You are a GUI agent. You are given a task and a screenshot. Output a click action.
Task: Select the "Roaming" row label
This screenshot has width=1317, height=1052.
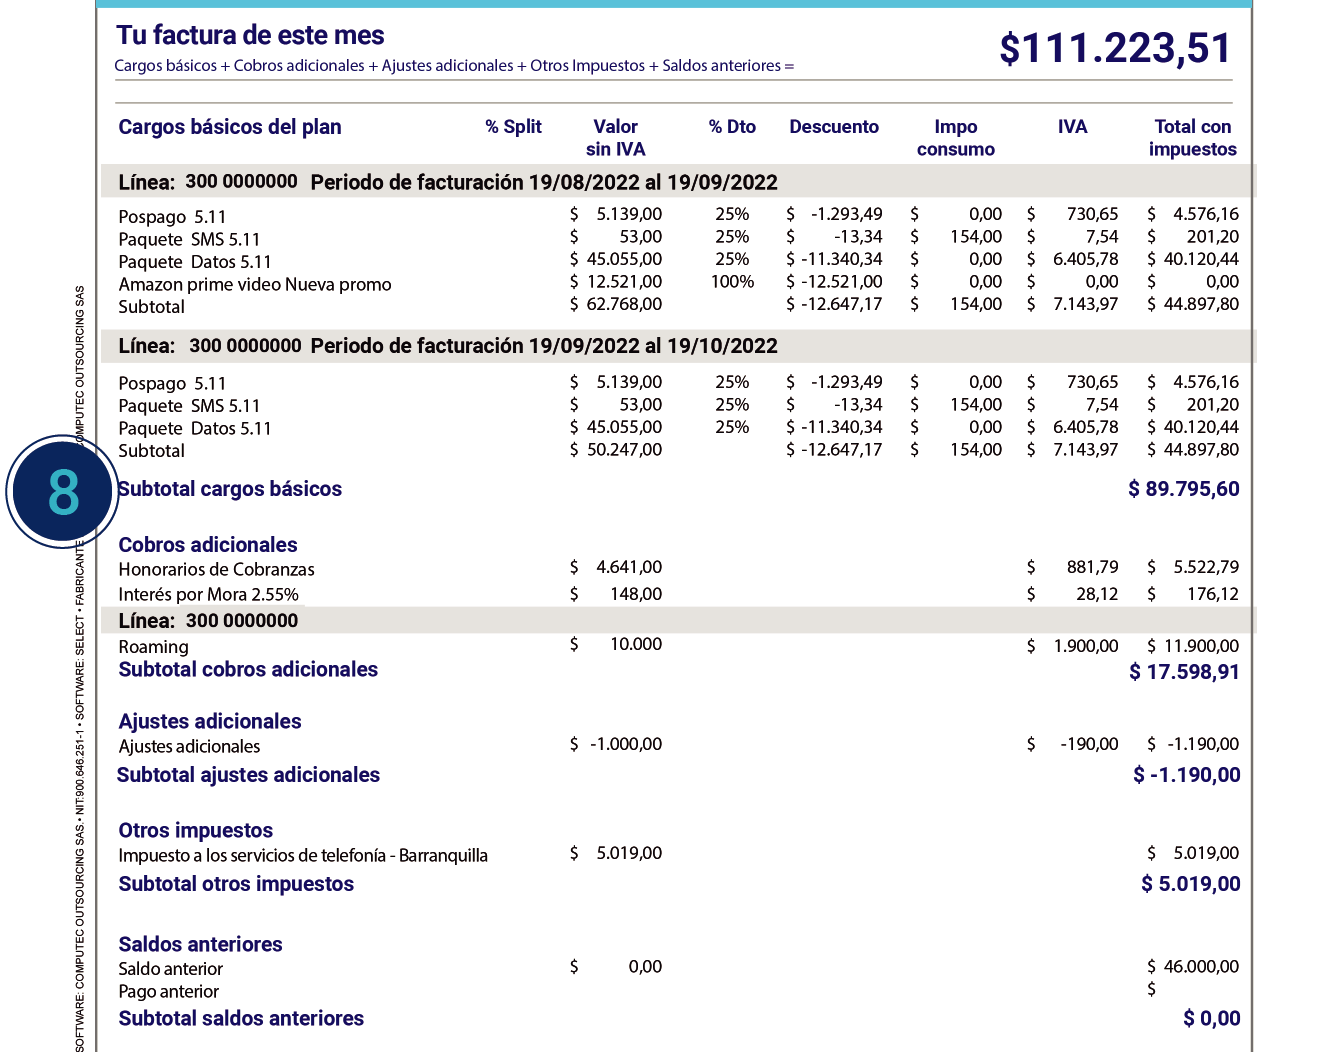point(153,647)
